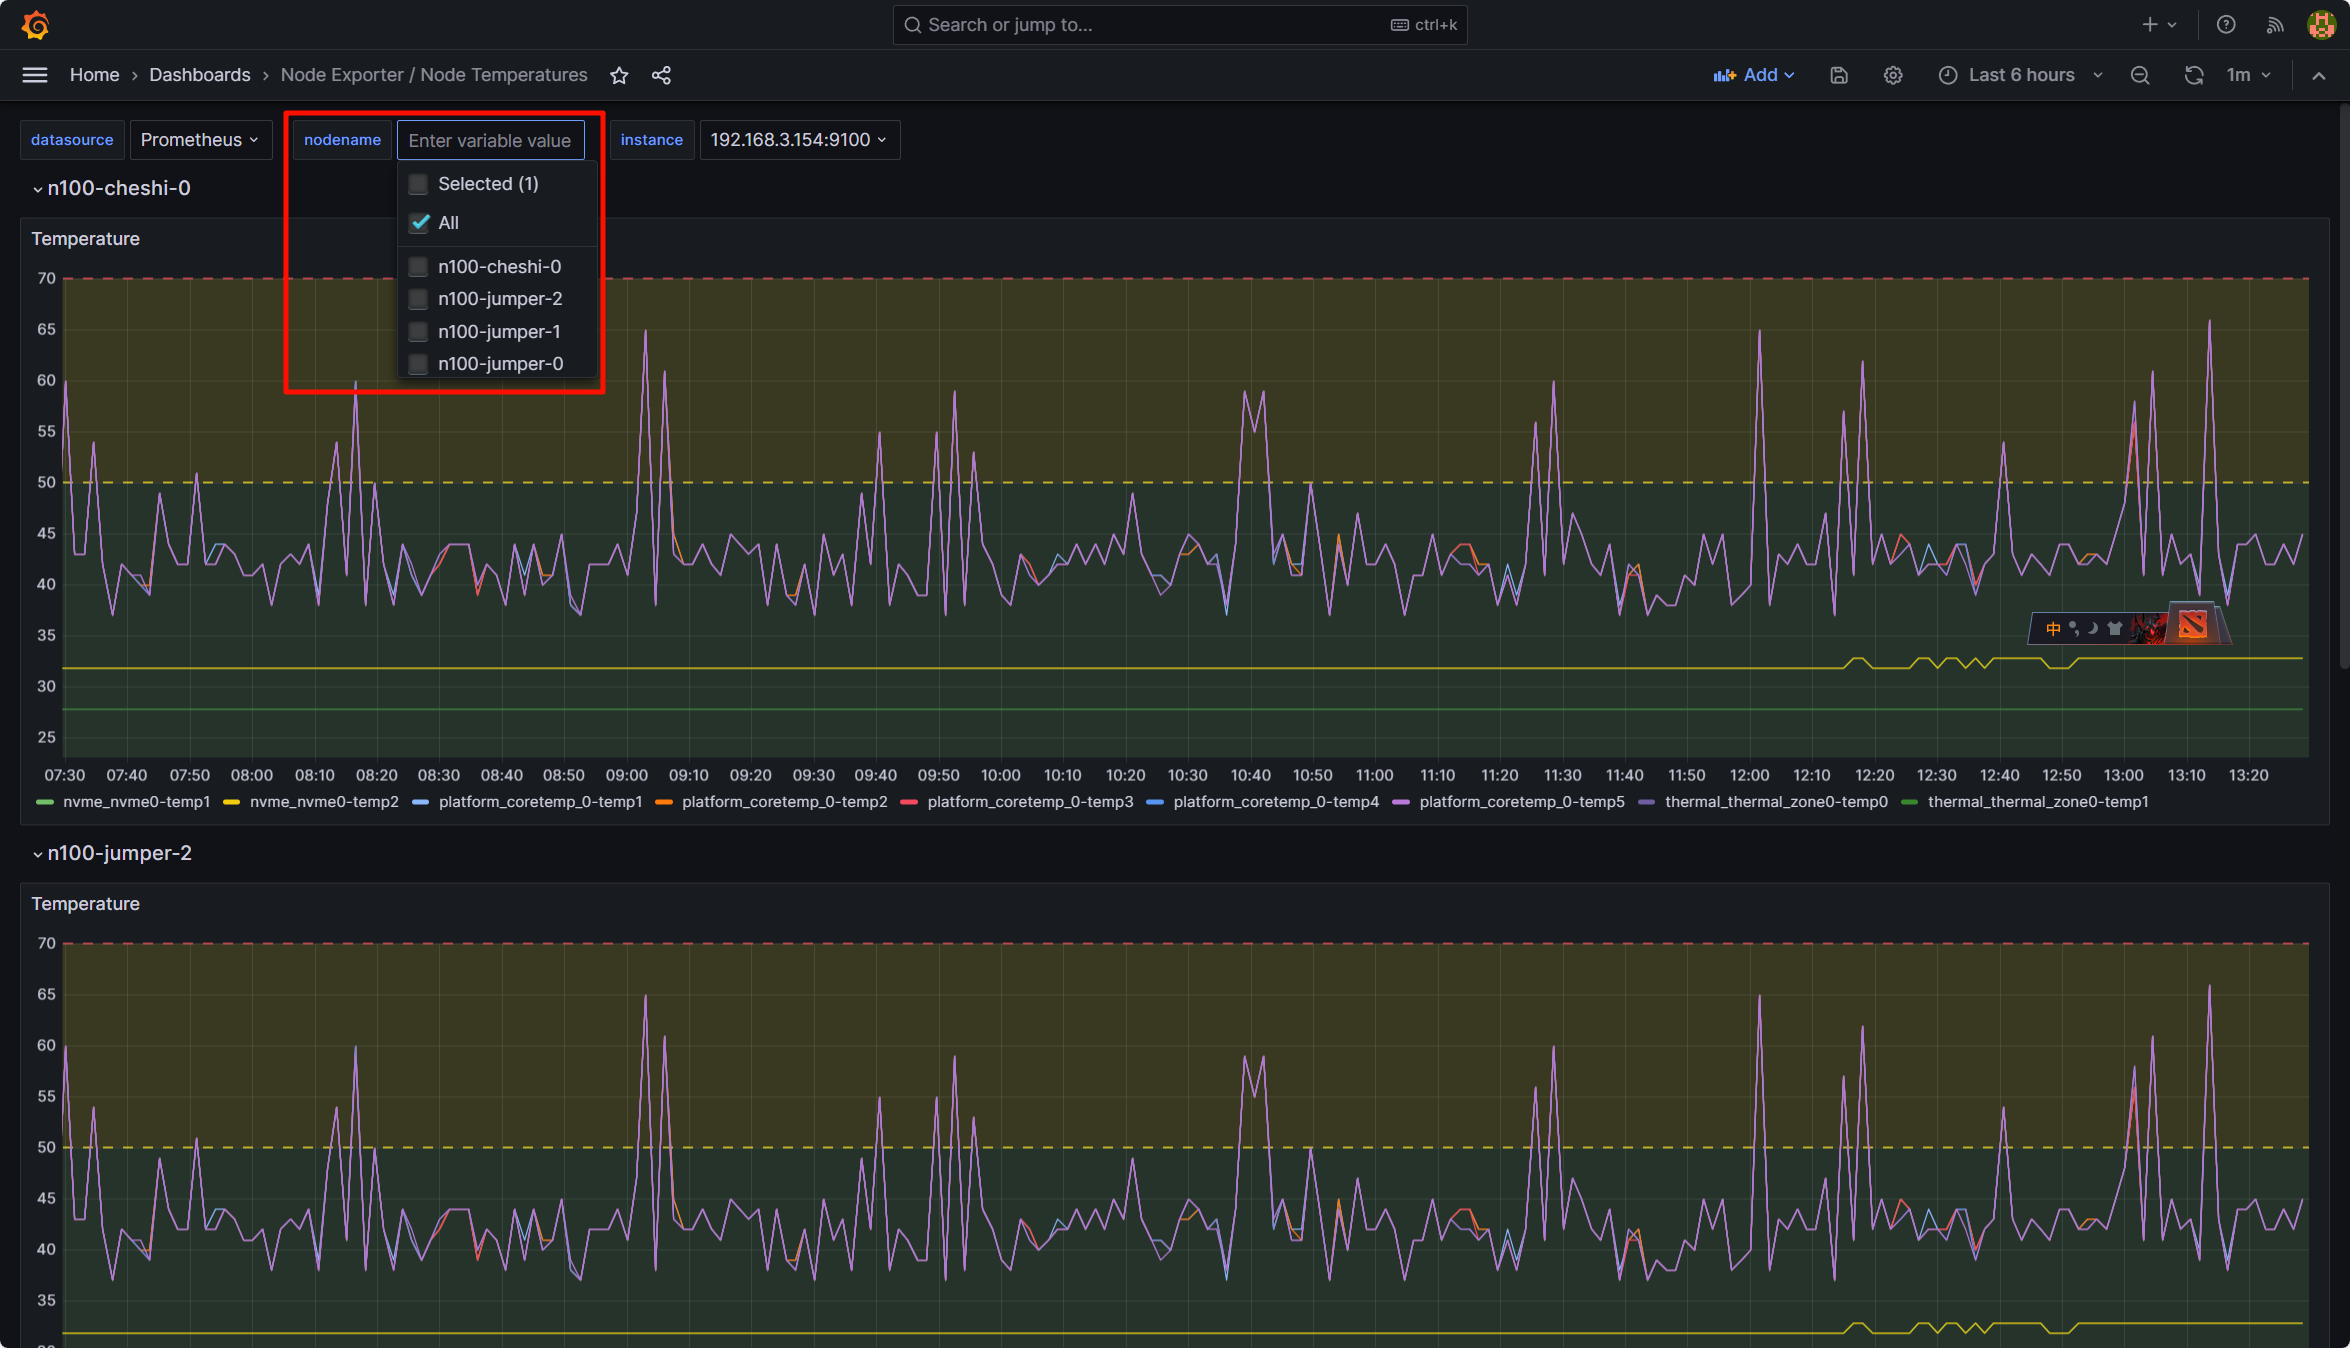Screen dimensions: 2350x1348
Task: Uncheck the All nodename option
Action: 420,223
